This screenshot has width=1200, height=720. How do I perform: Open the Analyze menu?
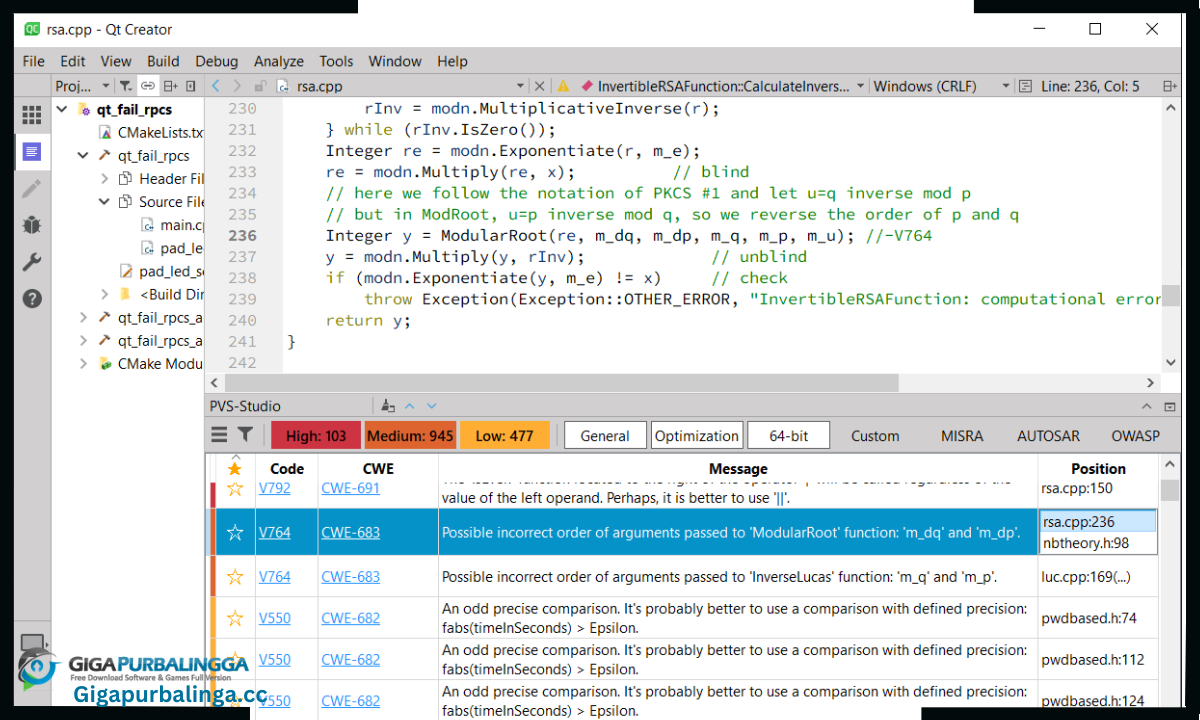click(x=279, y=61)
